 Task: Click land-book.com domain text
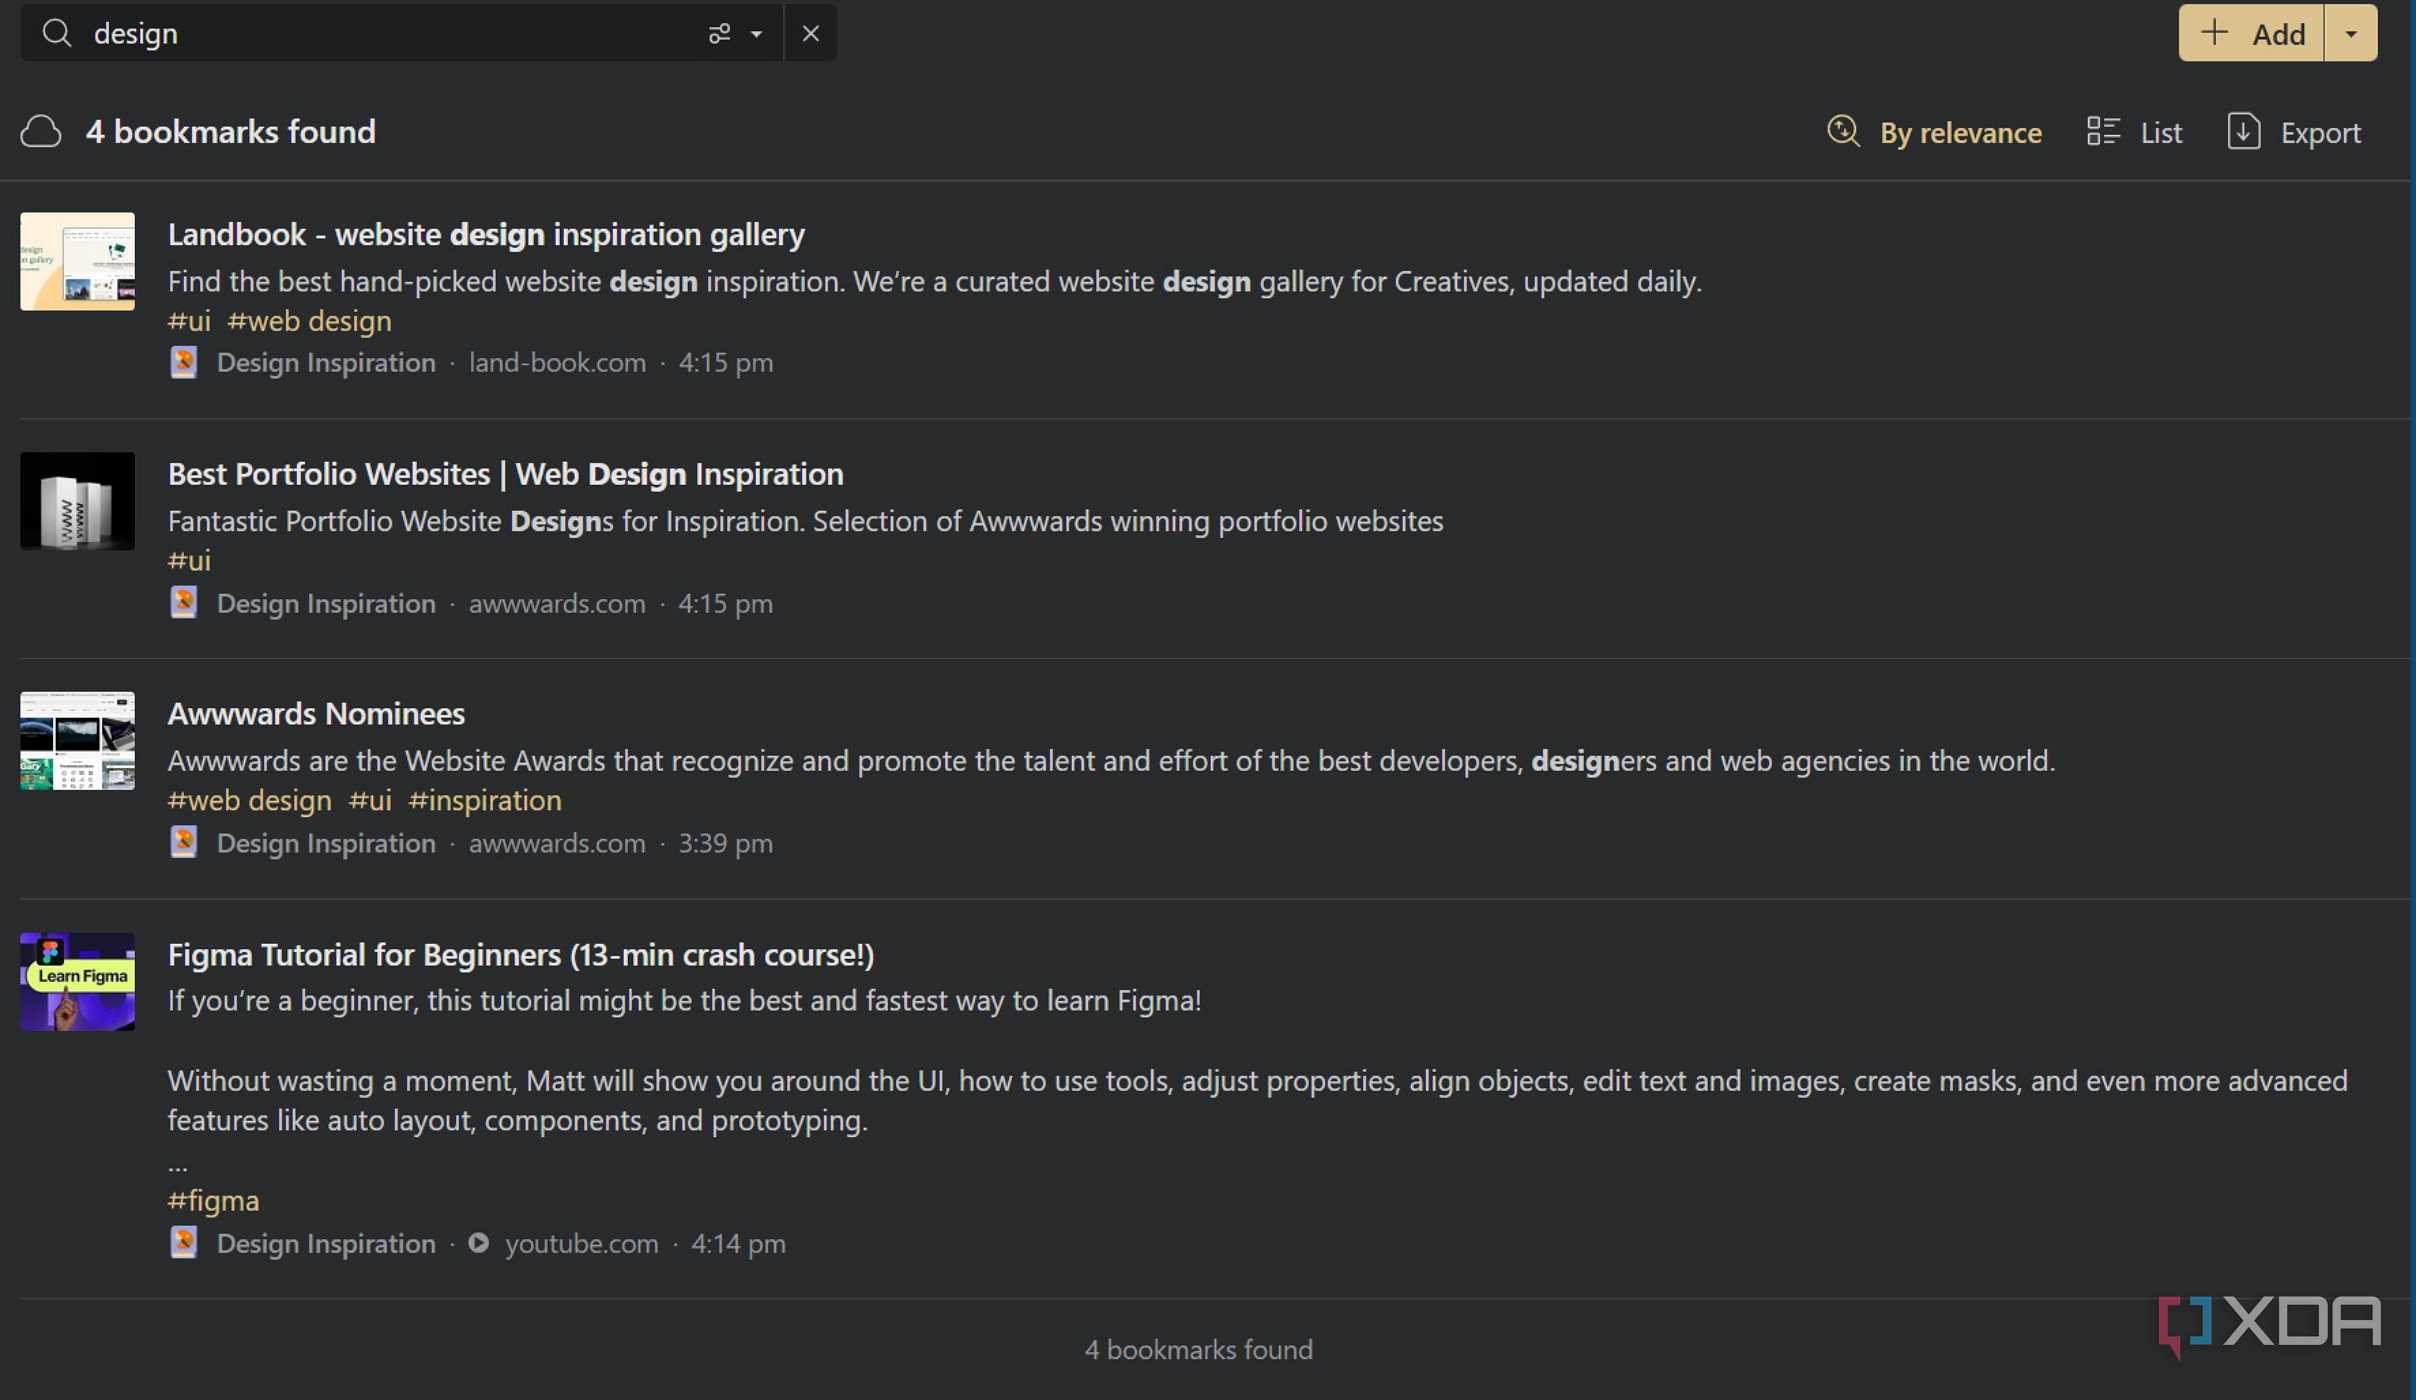pyautogui.click(x=557, y=362)
